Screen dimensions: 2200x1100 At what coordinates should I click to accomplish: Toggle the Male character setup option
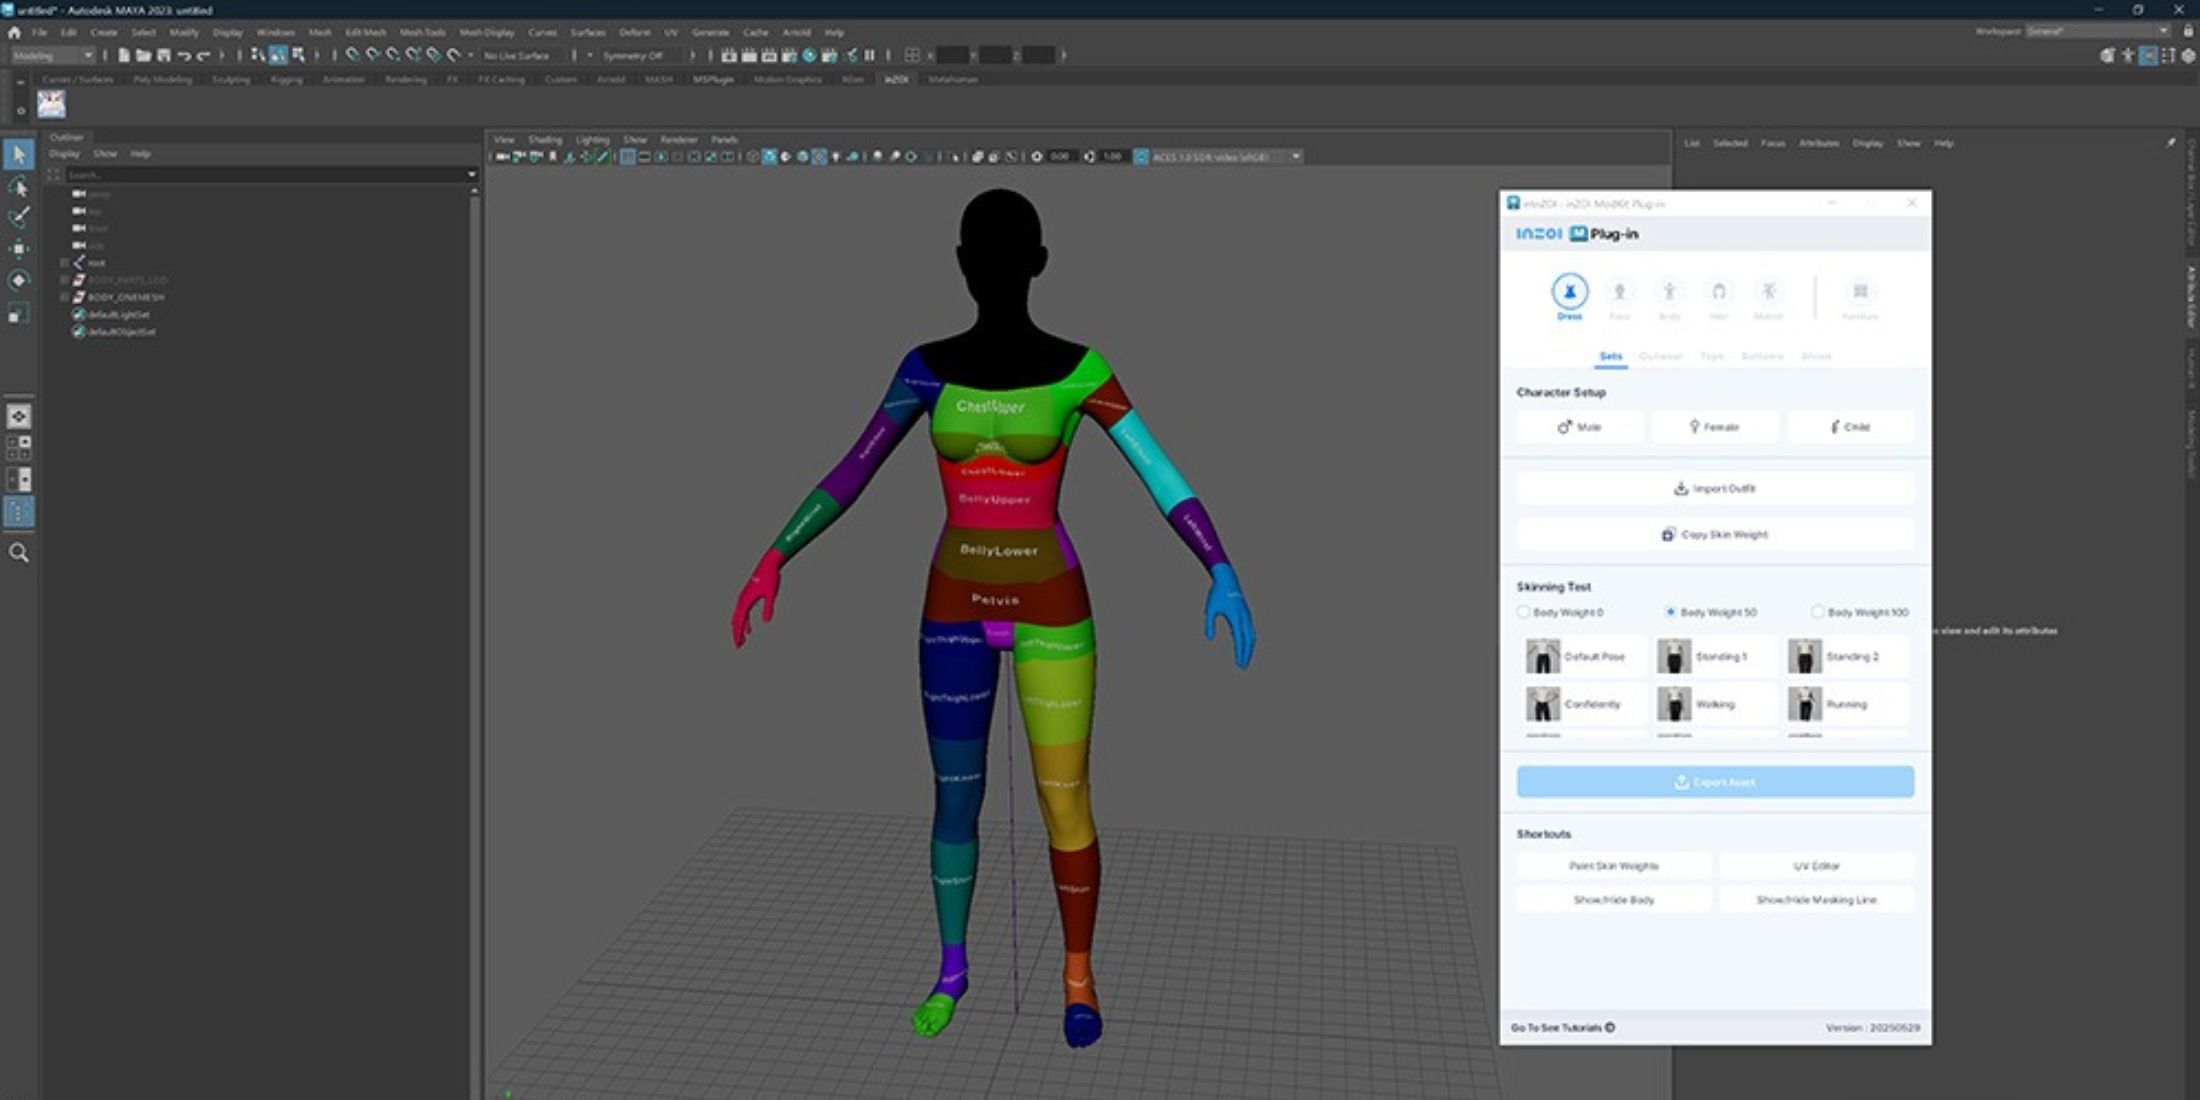click(1580, 427)
